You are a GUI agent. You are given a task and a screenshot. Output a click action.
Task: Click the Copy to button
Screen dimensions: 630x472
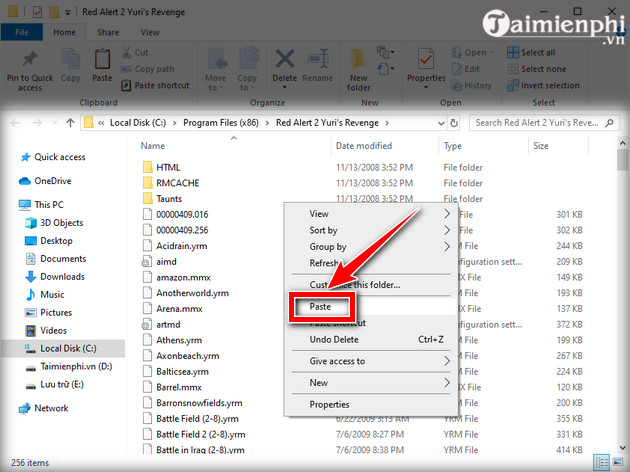click(247, 70)
